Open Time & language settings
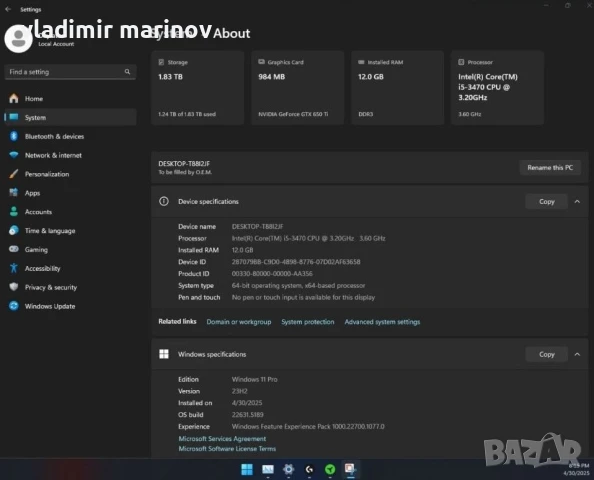Viewport: 594px width, 480px height. click(70, 231)
